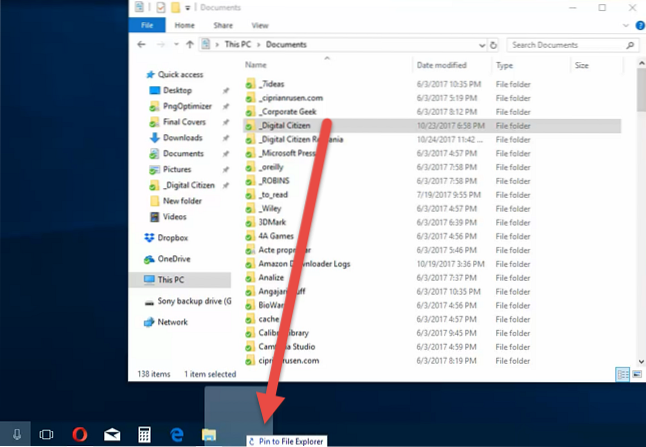
Task: Switch to the View ribbon tab
Action: pyautogui.click(x=260, y=24)
